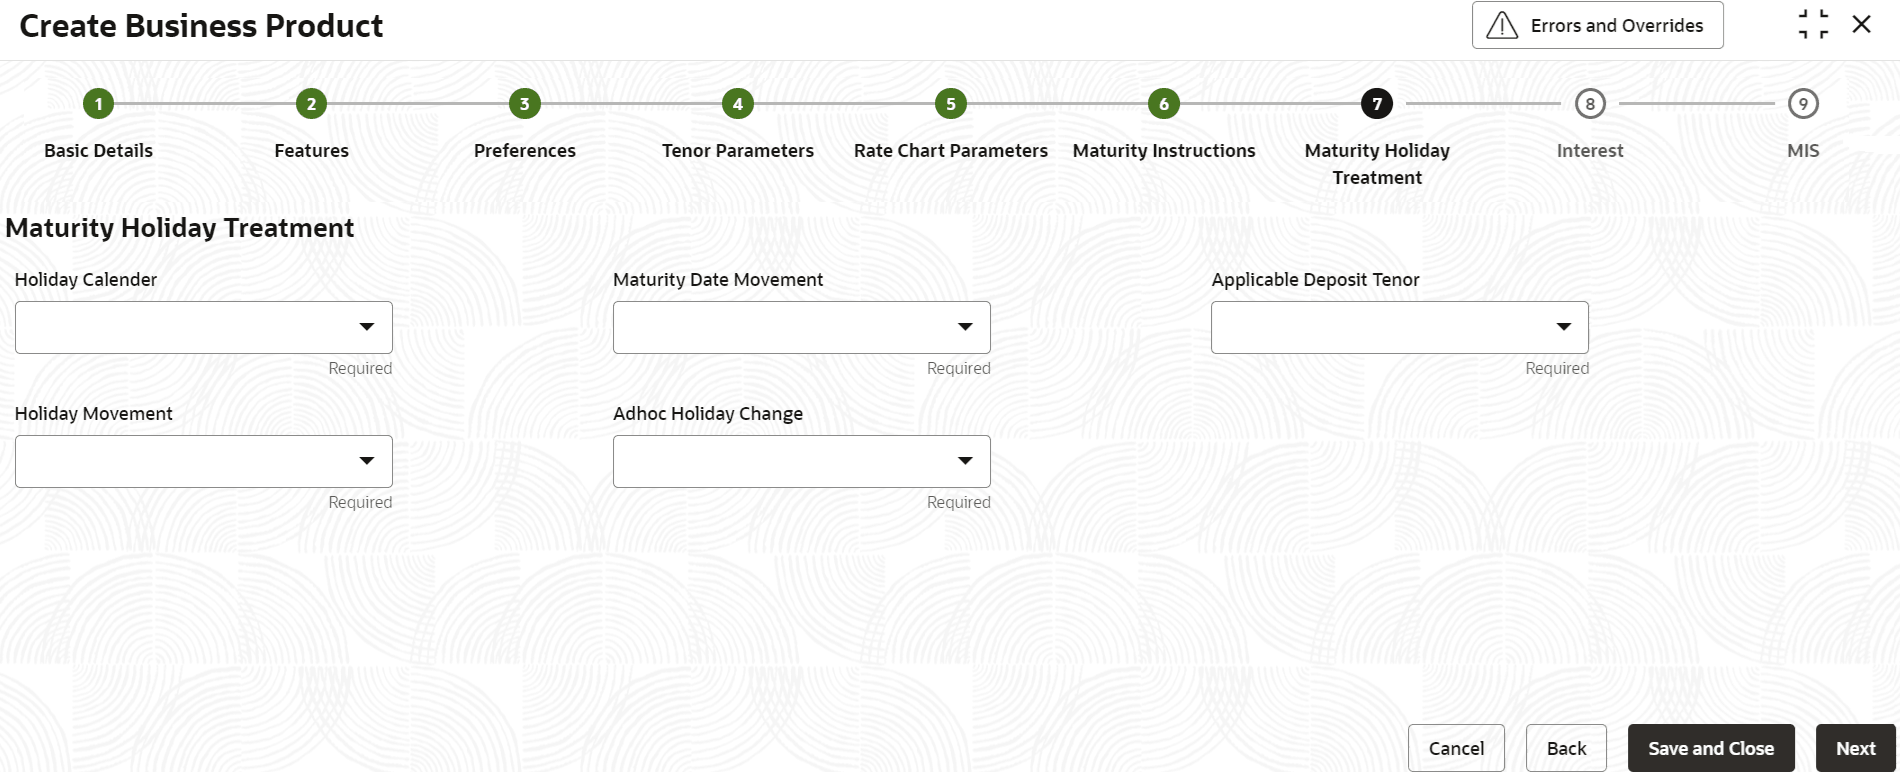The width and height of the screenshot is (1900, 772).
Task: Click the step 1 Basic Details circle
Action: (x=98, y=103)
